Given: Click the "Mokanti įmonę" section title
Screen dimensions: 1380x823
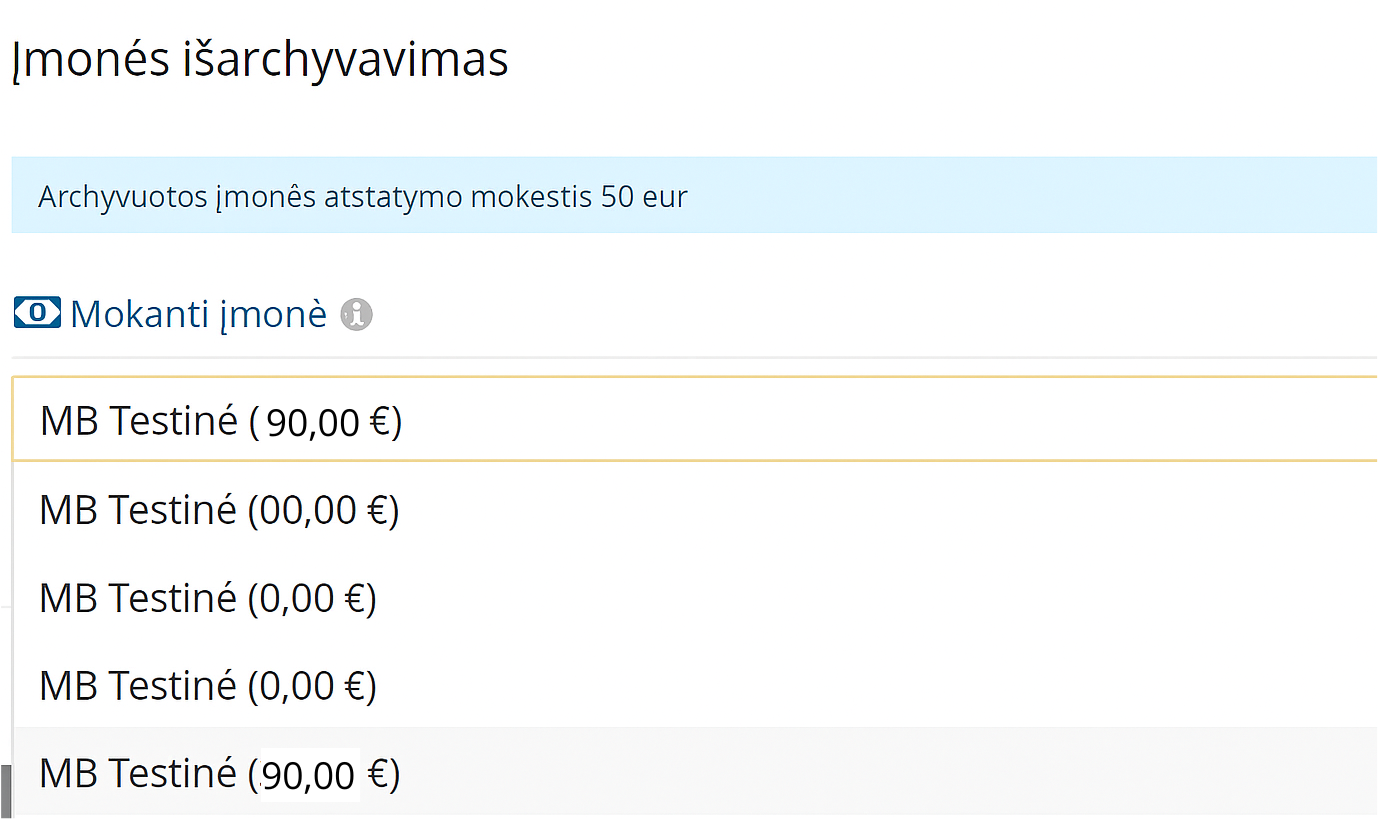Looking at the screenshot, I should click(x=198, y=314).
